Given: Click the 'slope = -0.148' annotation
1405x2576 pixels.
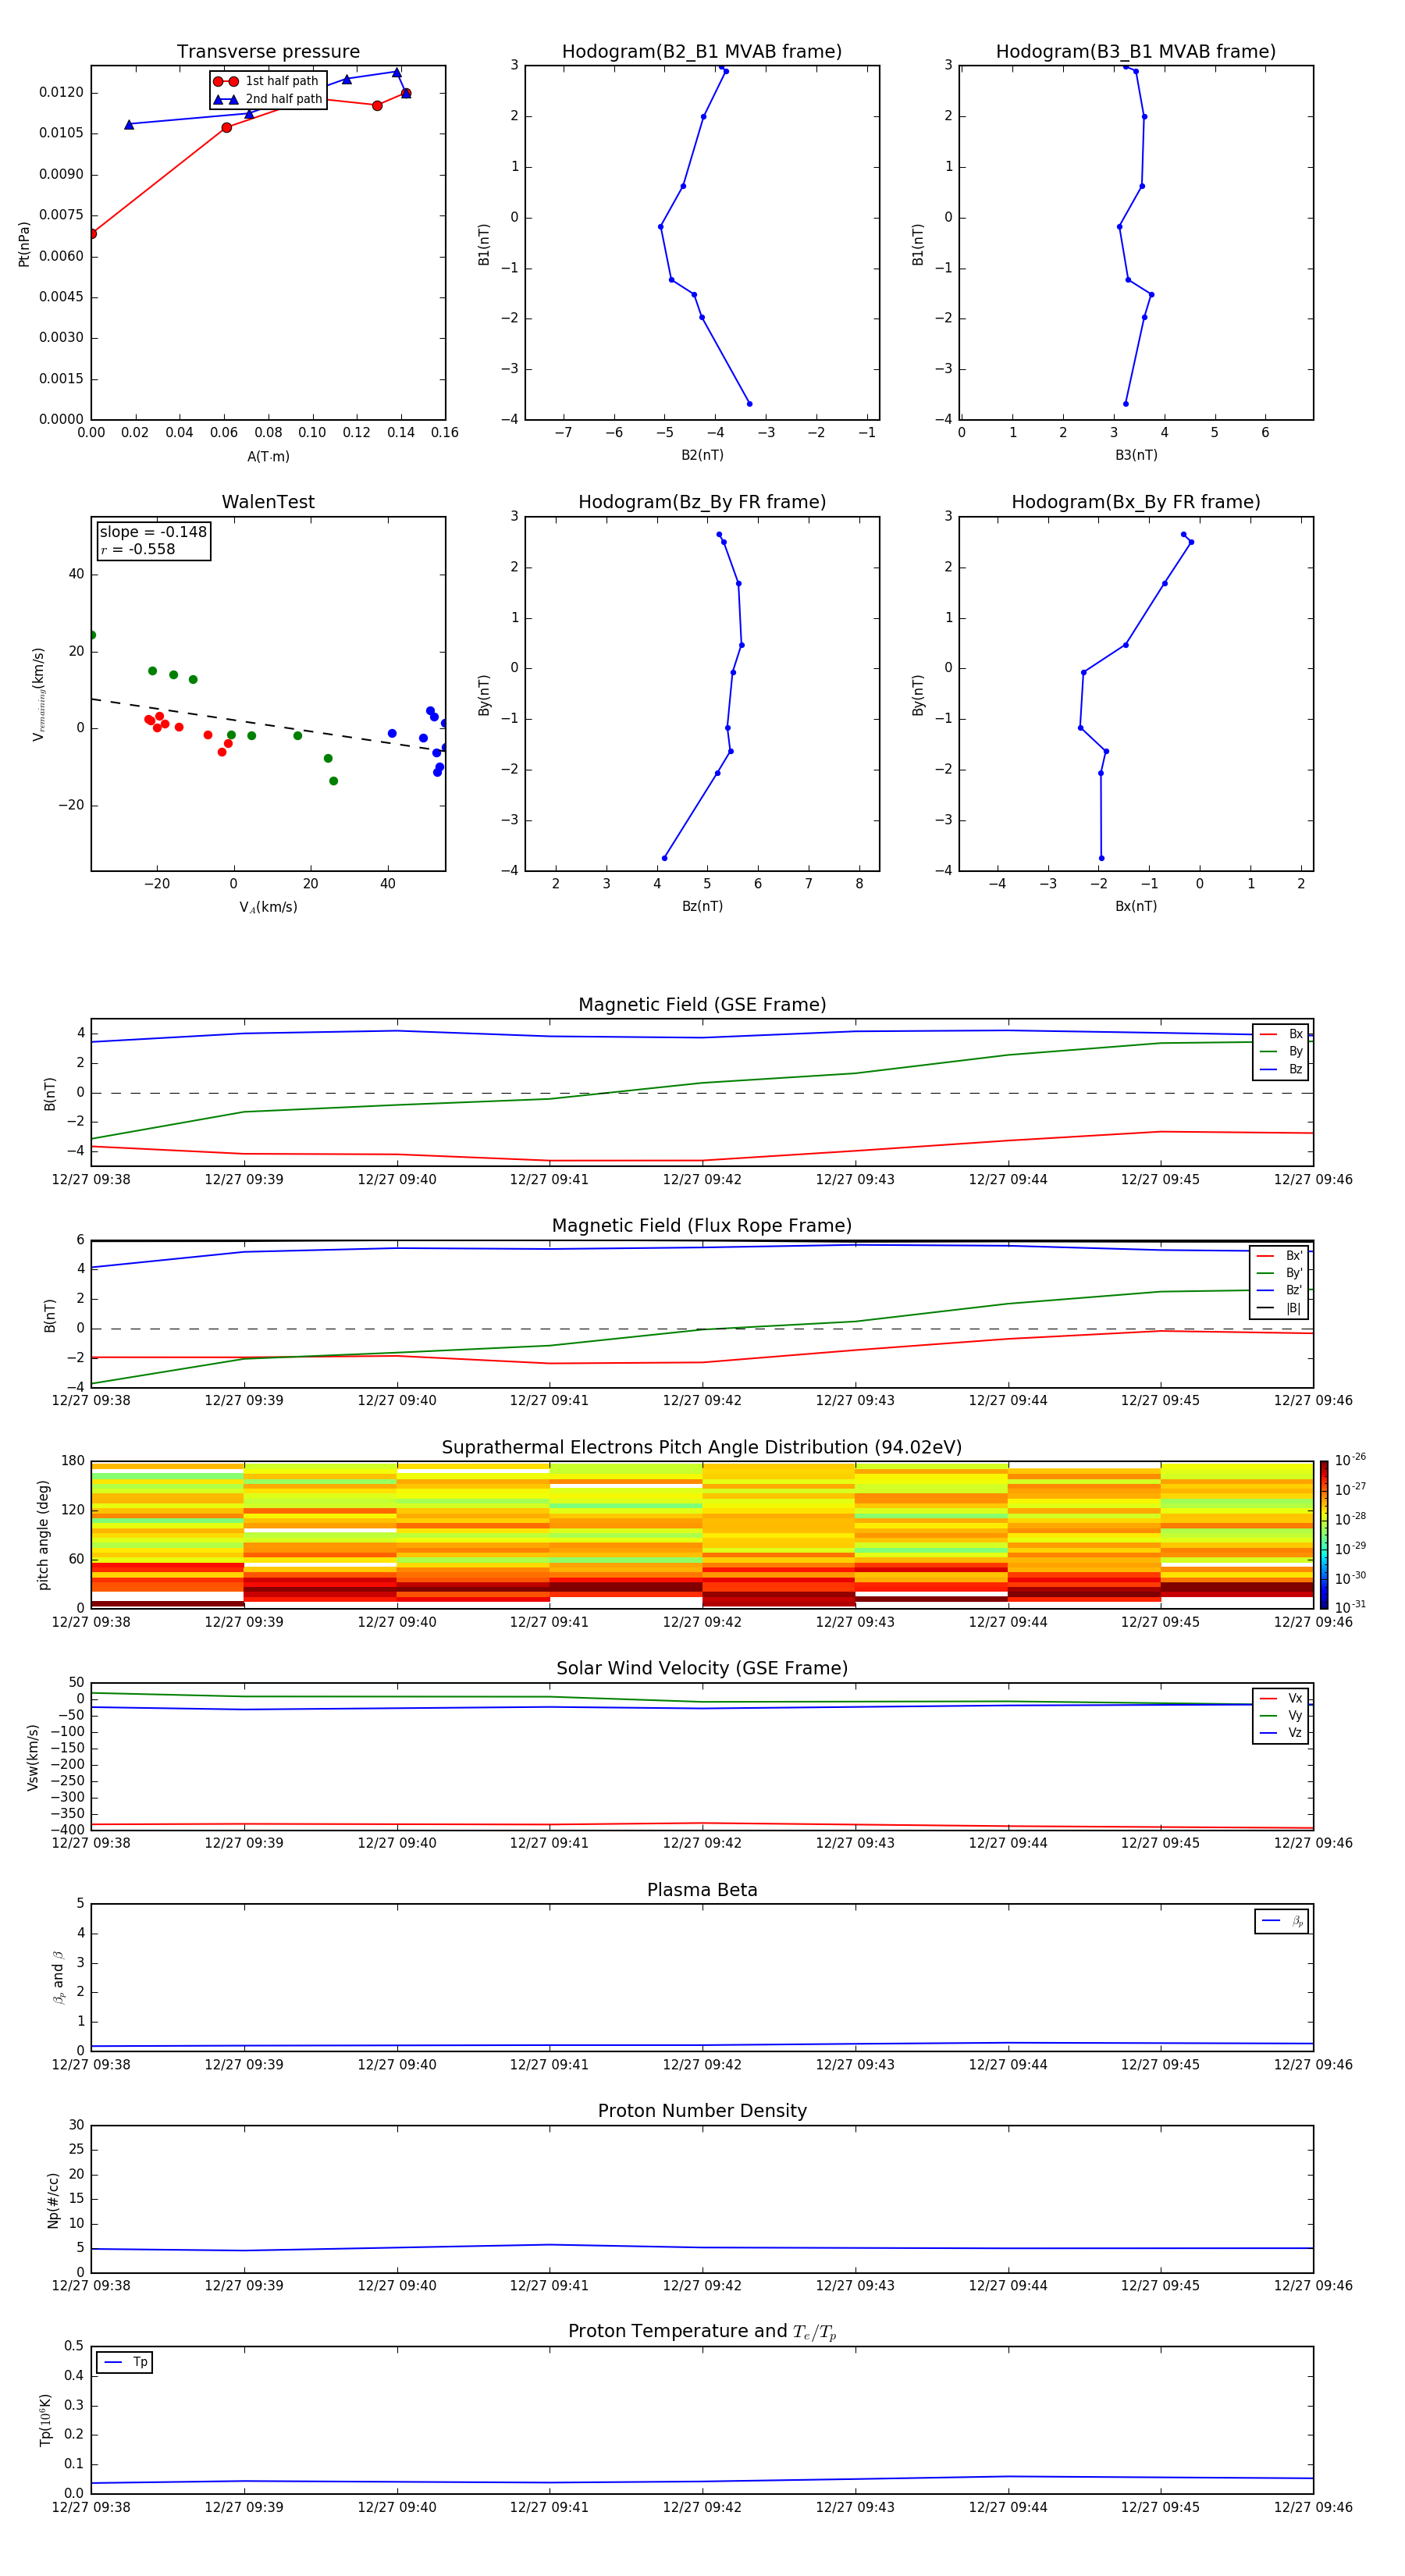Looking at the screenshot, I should pyautogui.click(x=153, y=532).
